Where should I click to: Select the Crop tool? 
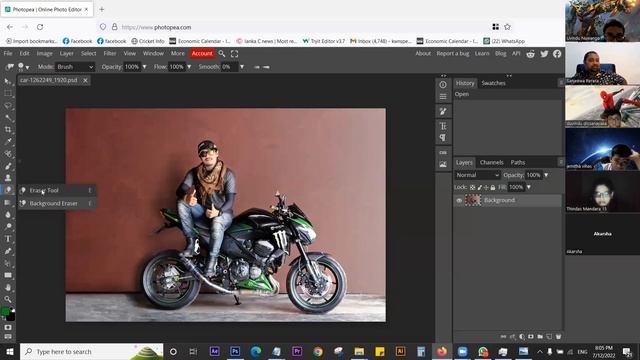8,129
